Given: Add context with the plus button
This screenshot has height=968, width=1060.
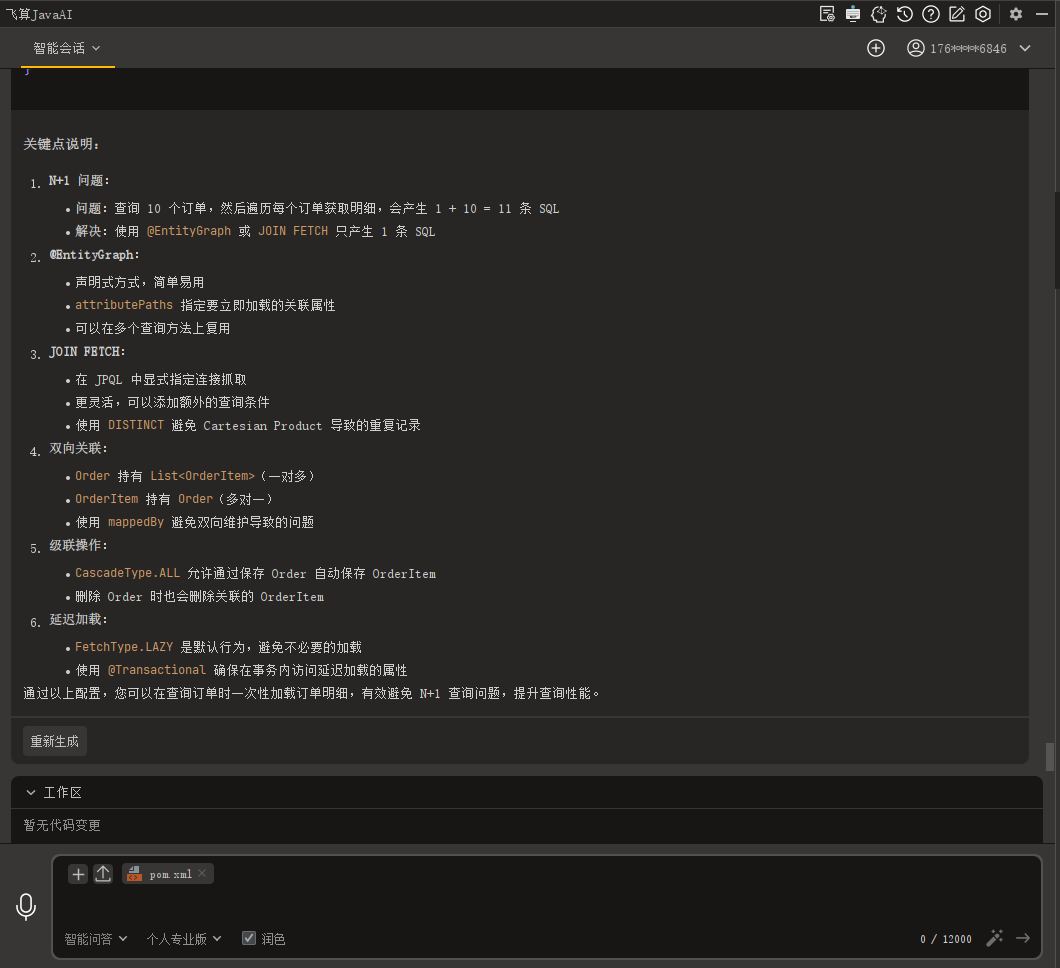Looking at the screenshot, I should pos(78,874).
